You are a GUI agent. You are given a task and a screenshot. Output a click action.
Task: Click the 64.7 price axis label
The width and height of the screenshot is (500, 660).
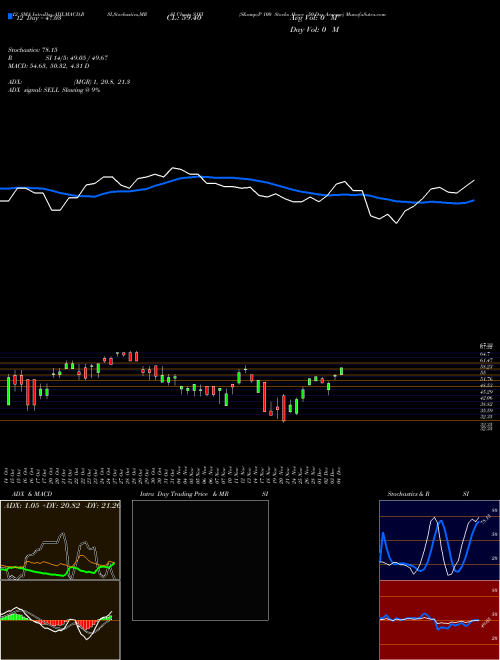(486, 354)
